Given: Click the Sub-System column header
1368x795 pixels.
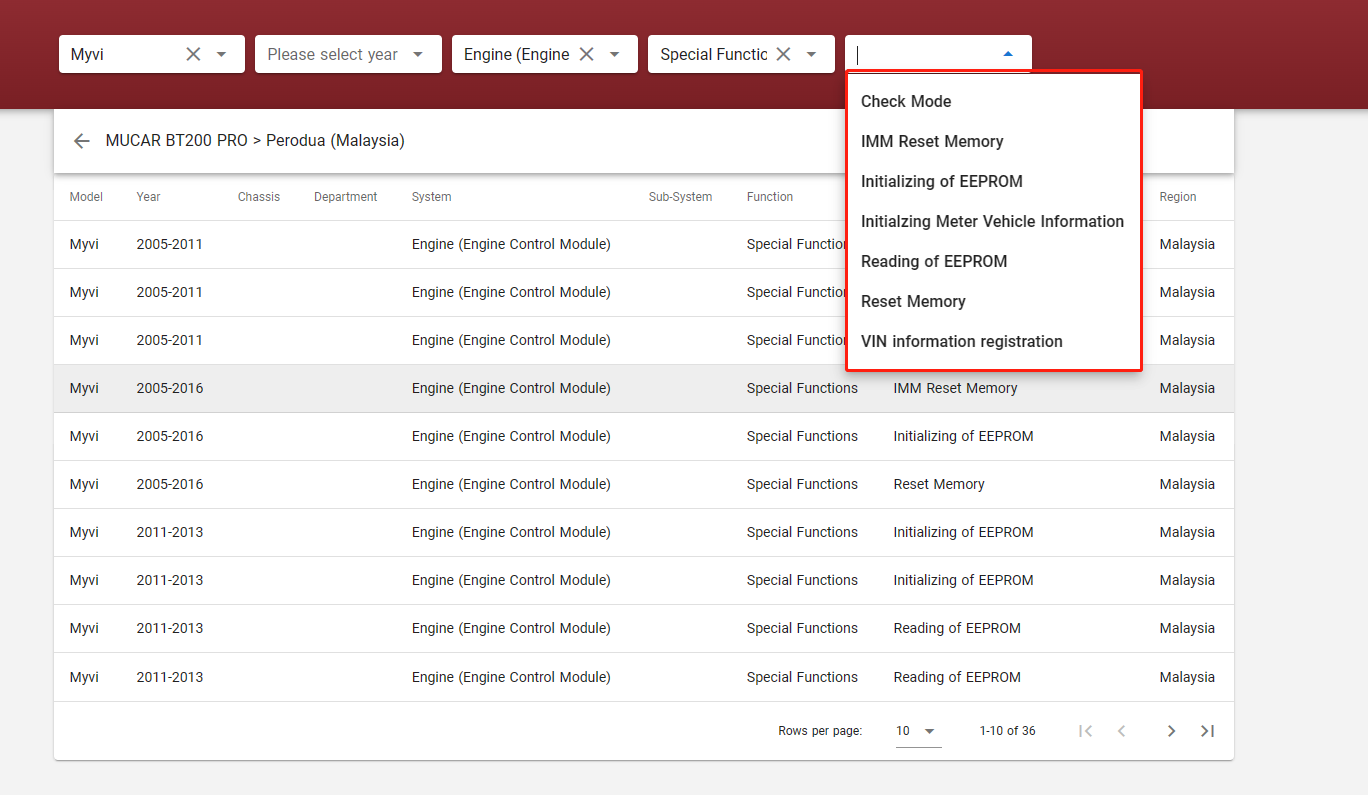Looking at the screenshot, I should (680, 197).
